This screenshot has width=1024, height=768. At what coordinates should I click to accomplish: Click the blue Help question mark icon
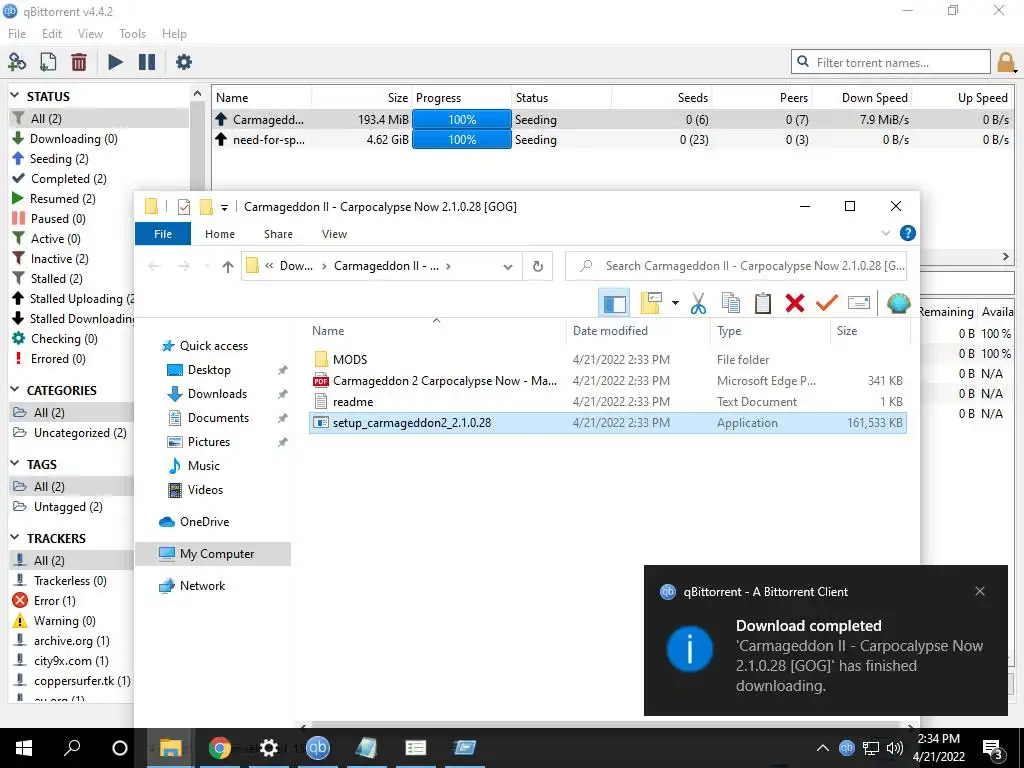[907, 233]
